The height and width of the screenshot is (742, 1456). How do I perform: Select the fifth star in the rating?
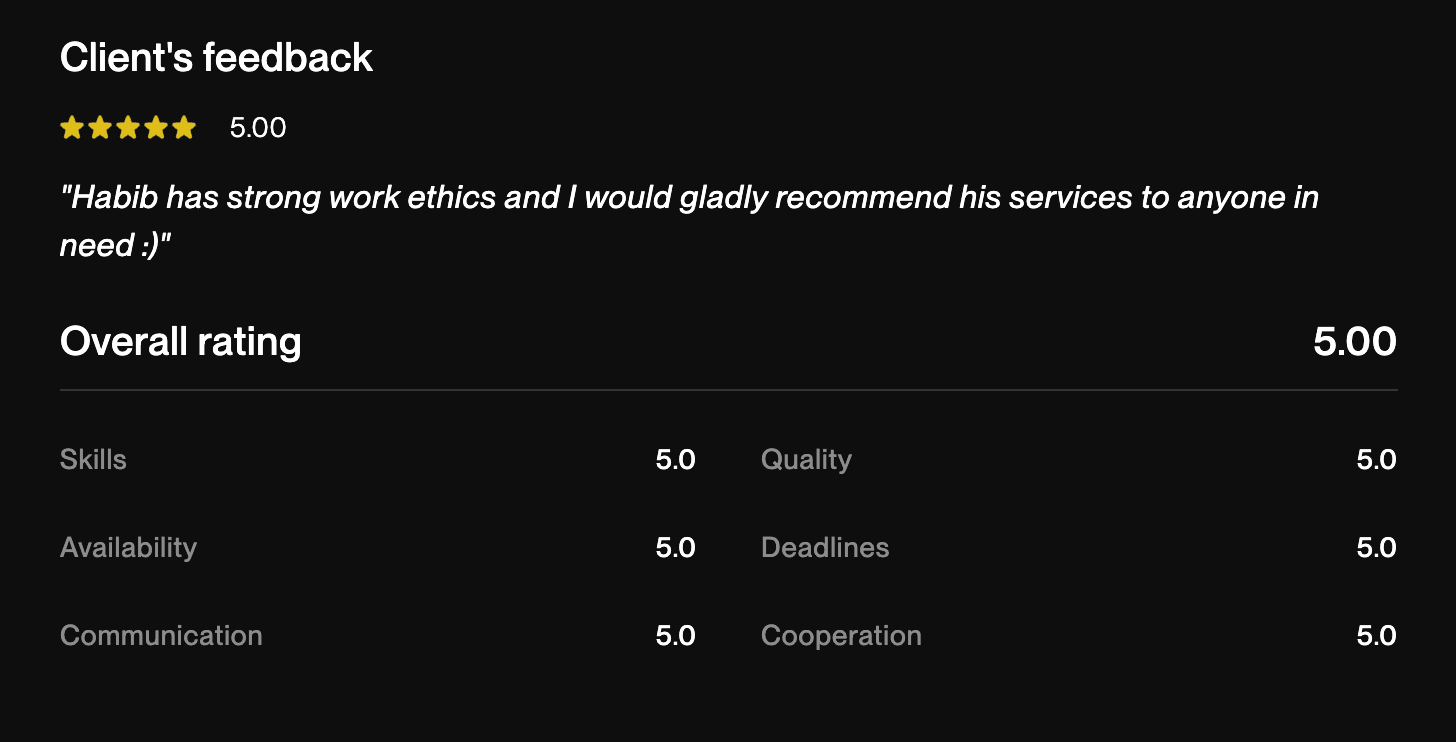tap(184, 128)
